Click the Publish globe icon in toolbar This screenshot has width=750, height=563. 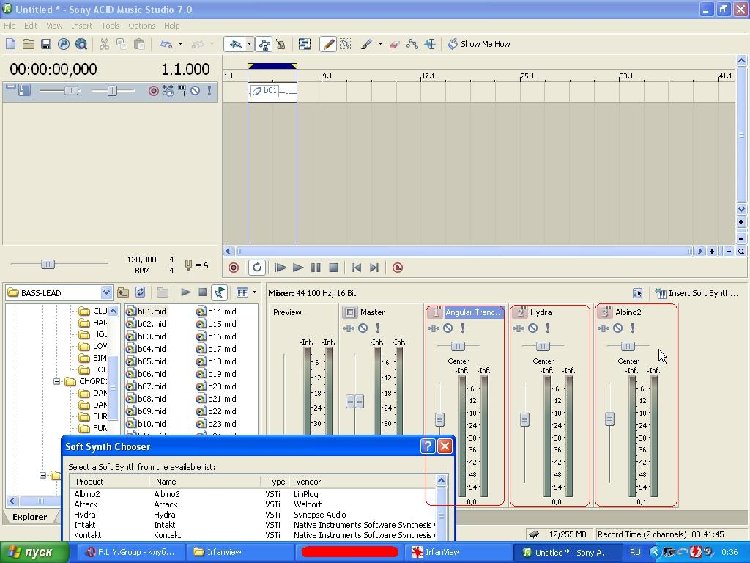pyautogui.click(x=63, y=44)
